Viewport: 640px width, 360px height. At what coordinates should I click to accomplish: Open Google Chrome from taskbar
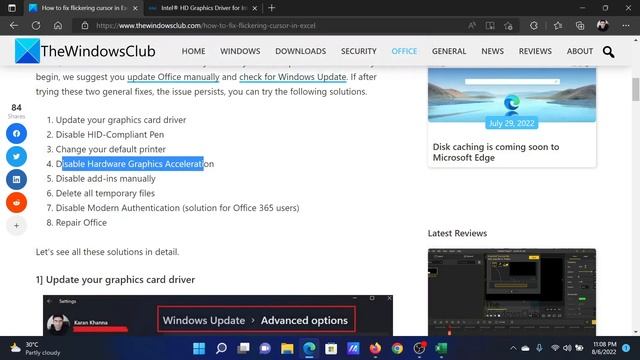397,348
